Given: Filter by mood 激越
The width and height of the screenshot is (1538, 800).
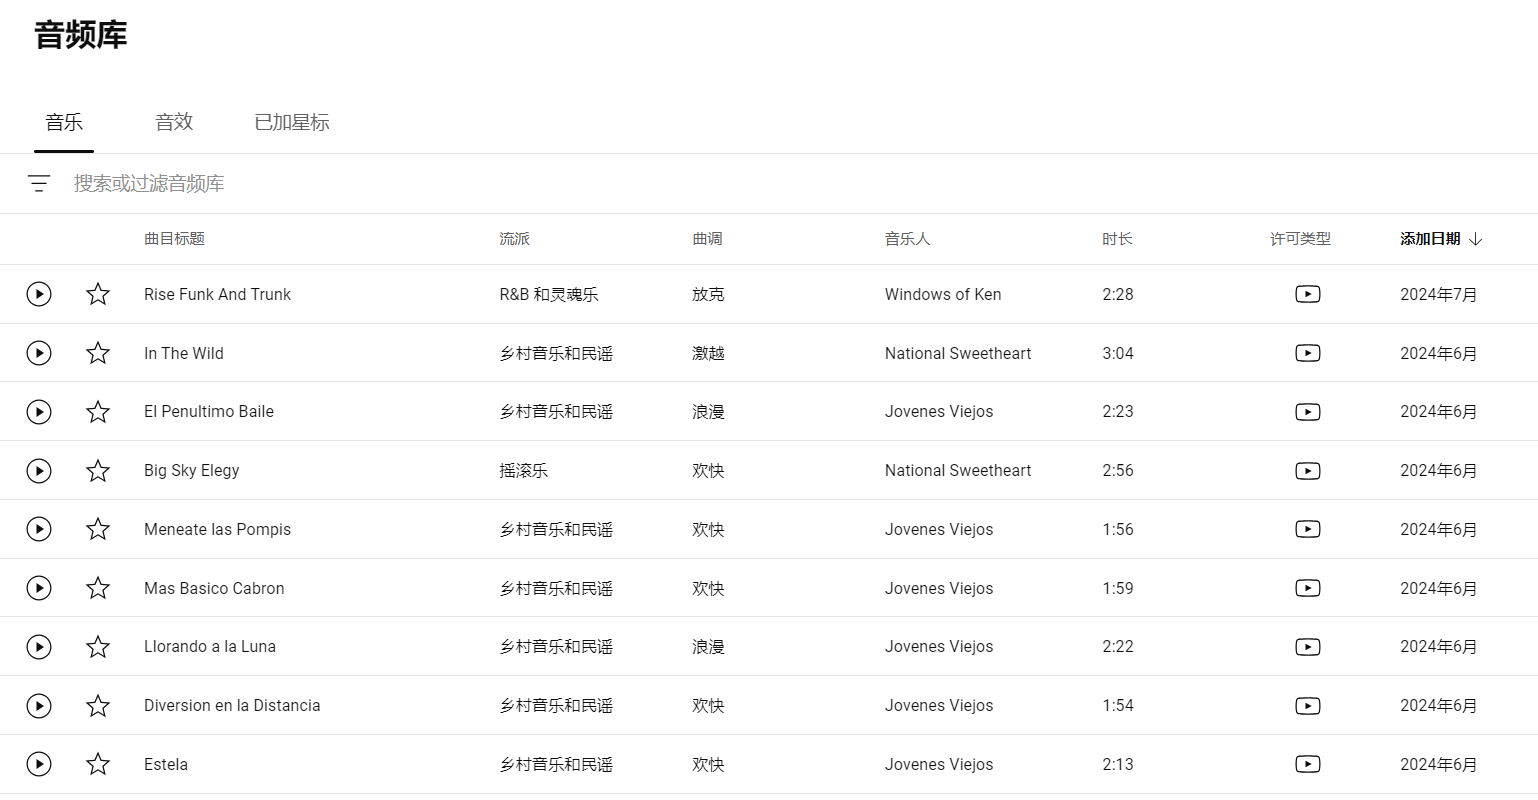Looking at the screenshot, I should [x=708, y=353].
